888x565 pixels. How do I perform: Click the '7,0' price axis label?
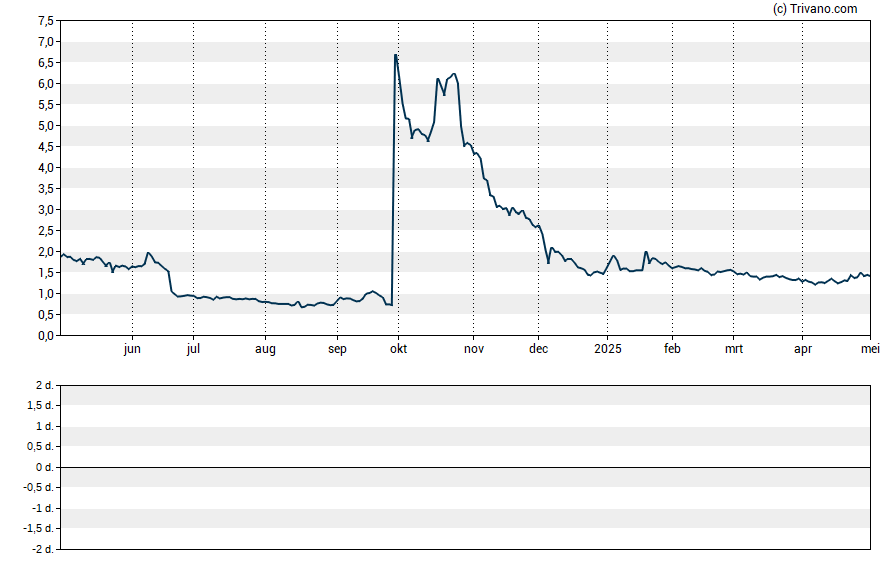pyautogui.click(x=46, y=42)
